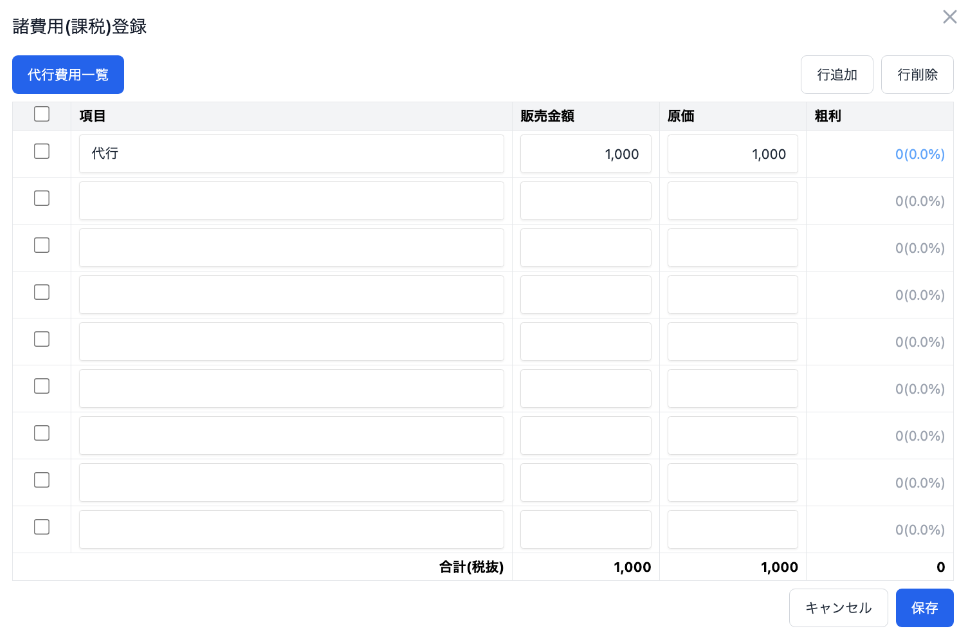Tick the second row's checkbox
Screen dimensions: 971x643
[x=42, y=199]
